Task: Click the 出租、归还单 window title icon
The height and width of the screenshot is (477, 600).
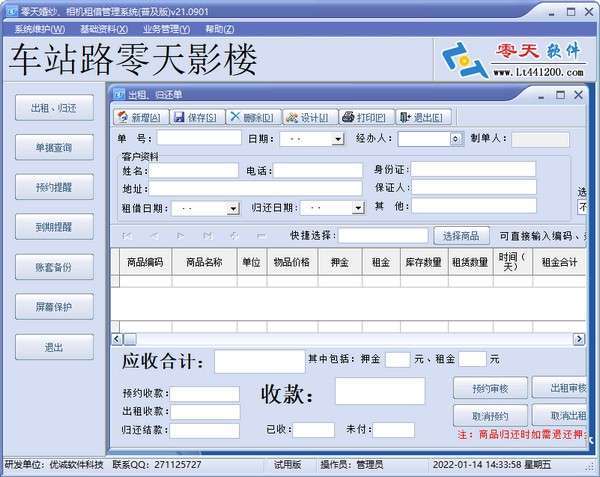Action: tap(119, 94)
